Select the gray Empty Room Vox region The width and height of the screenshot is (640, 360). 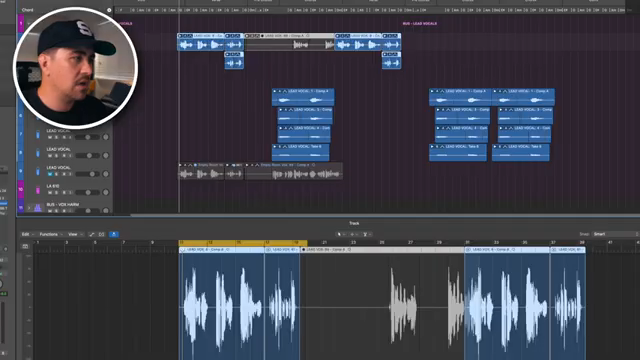[x=294, y=171]
